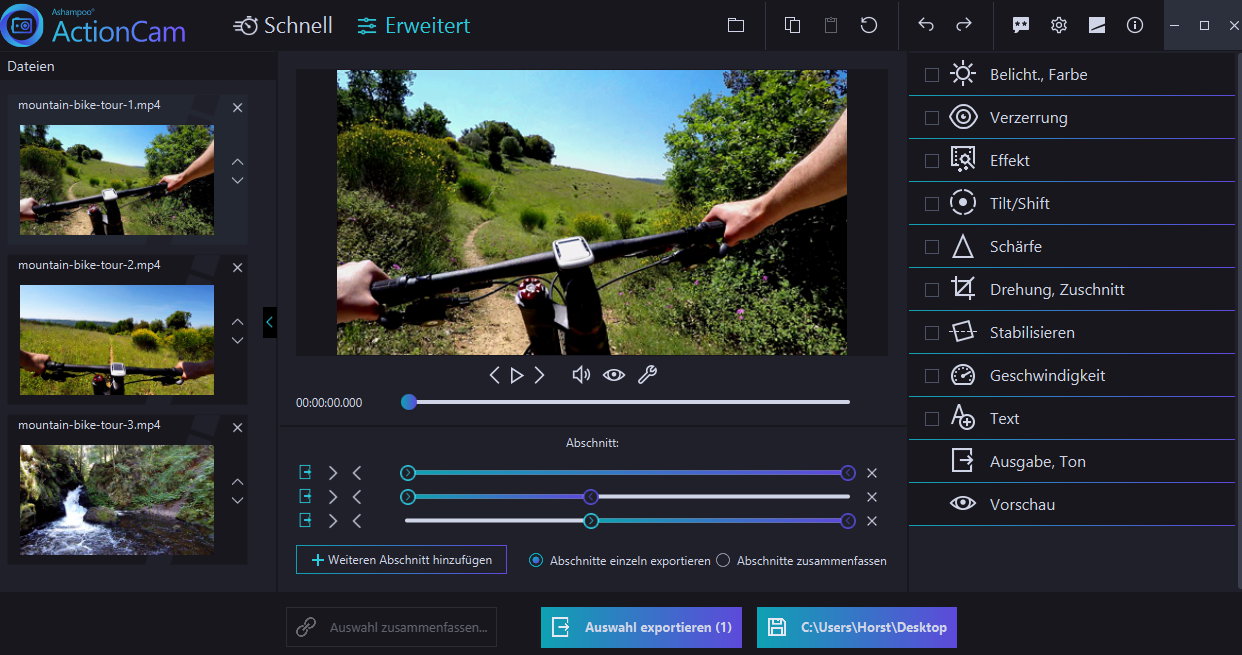Collapse the file list panel sidebar
Viewport: 1242px width, 655px height.
coord(268,322)
